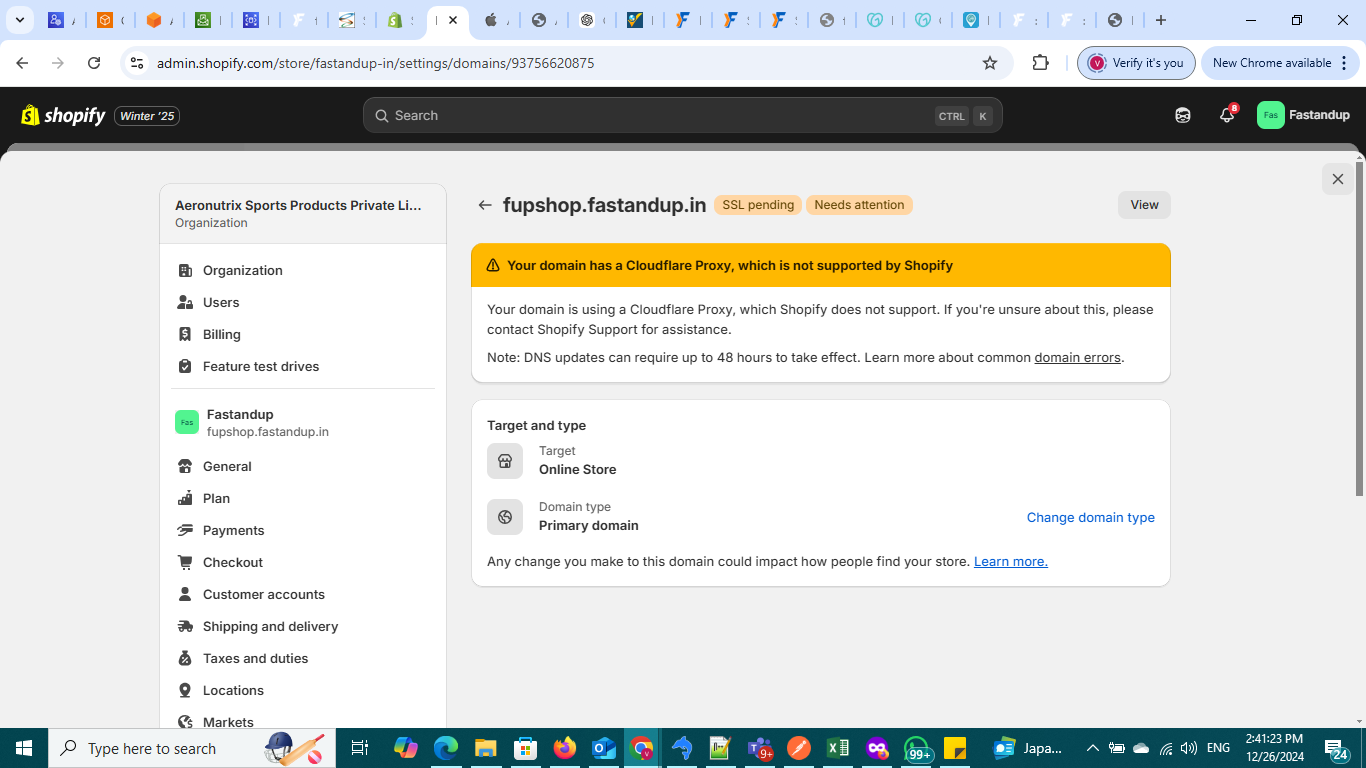Open Outlook from the taskbar
This screenshot has height=768, width=1366.
click(x=604, y=748)
